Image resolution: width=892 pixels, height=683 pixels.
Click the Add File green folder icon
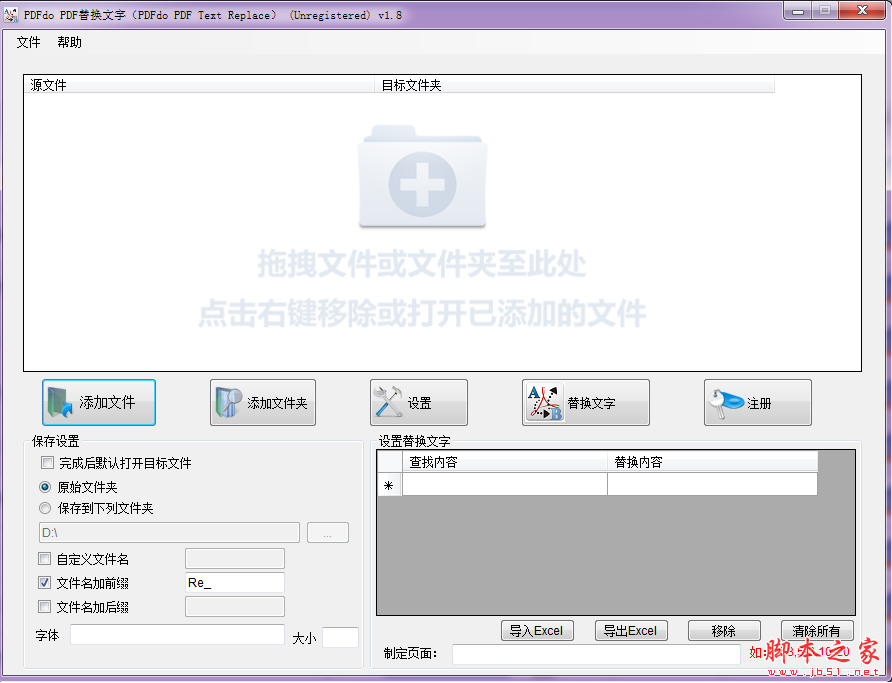tap(60, 403)
